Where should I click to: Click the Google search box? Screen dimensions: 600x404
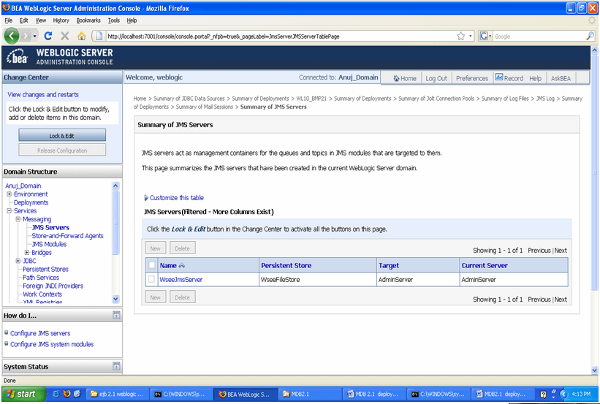coord(539,36)
